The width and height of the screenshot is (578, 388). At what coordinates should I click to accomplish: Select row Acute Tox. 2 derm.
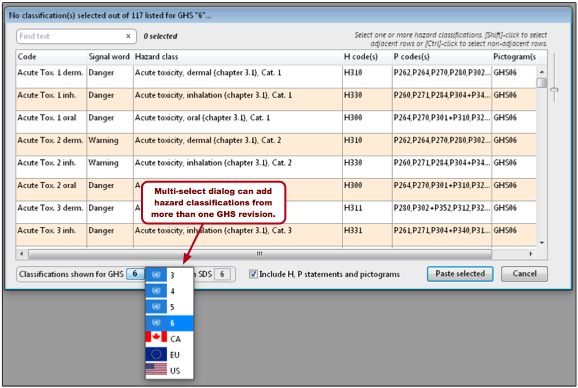pos(276,144)
